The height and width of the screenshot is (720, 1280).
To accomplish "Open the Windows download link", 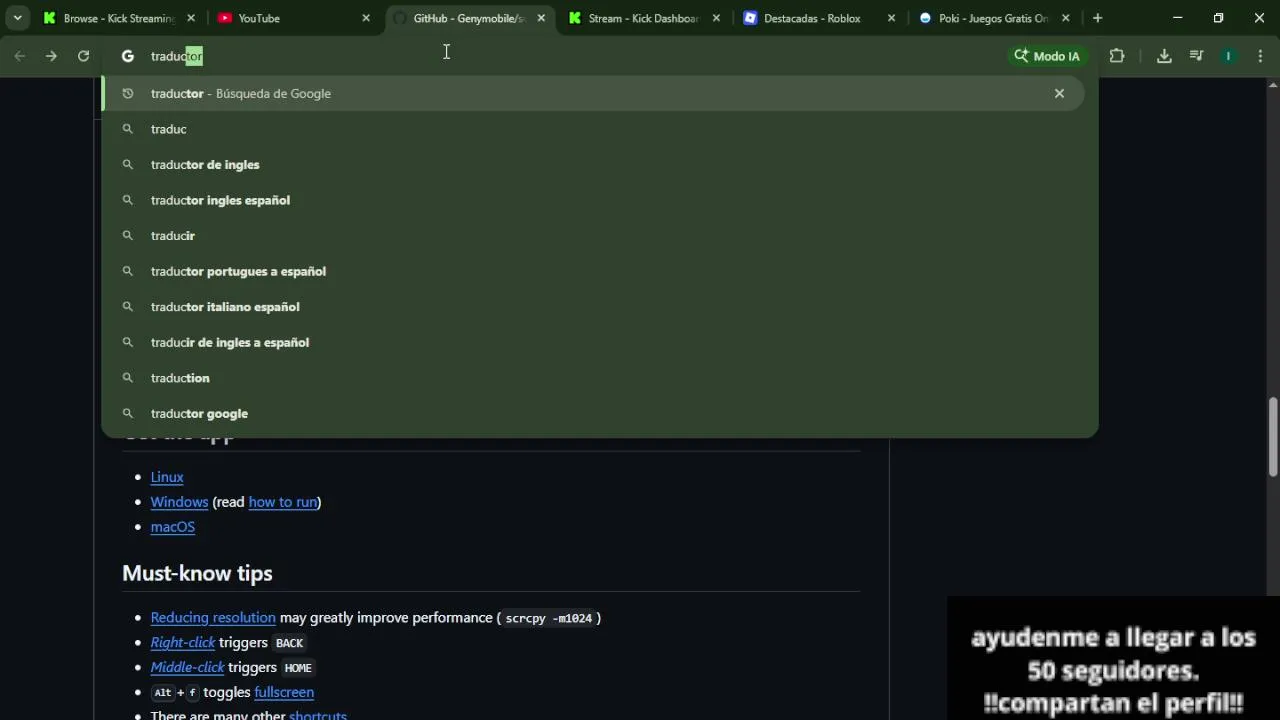I will [x=179, y=502].
